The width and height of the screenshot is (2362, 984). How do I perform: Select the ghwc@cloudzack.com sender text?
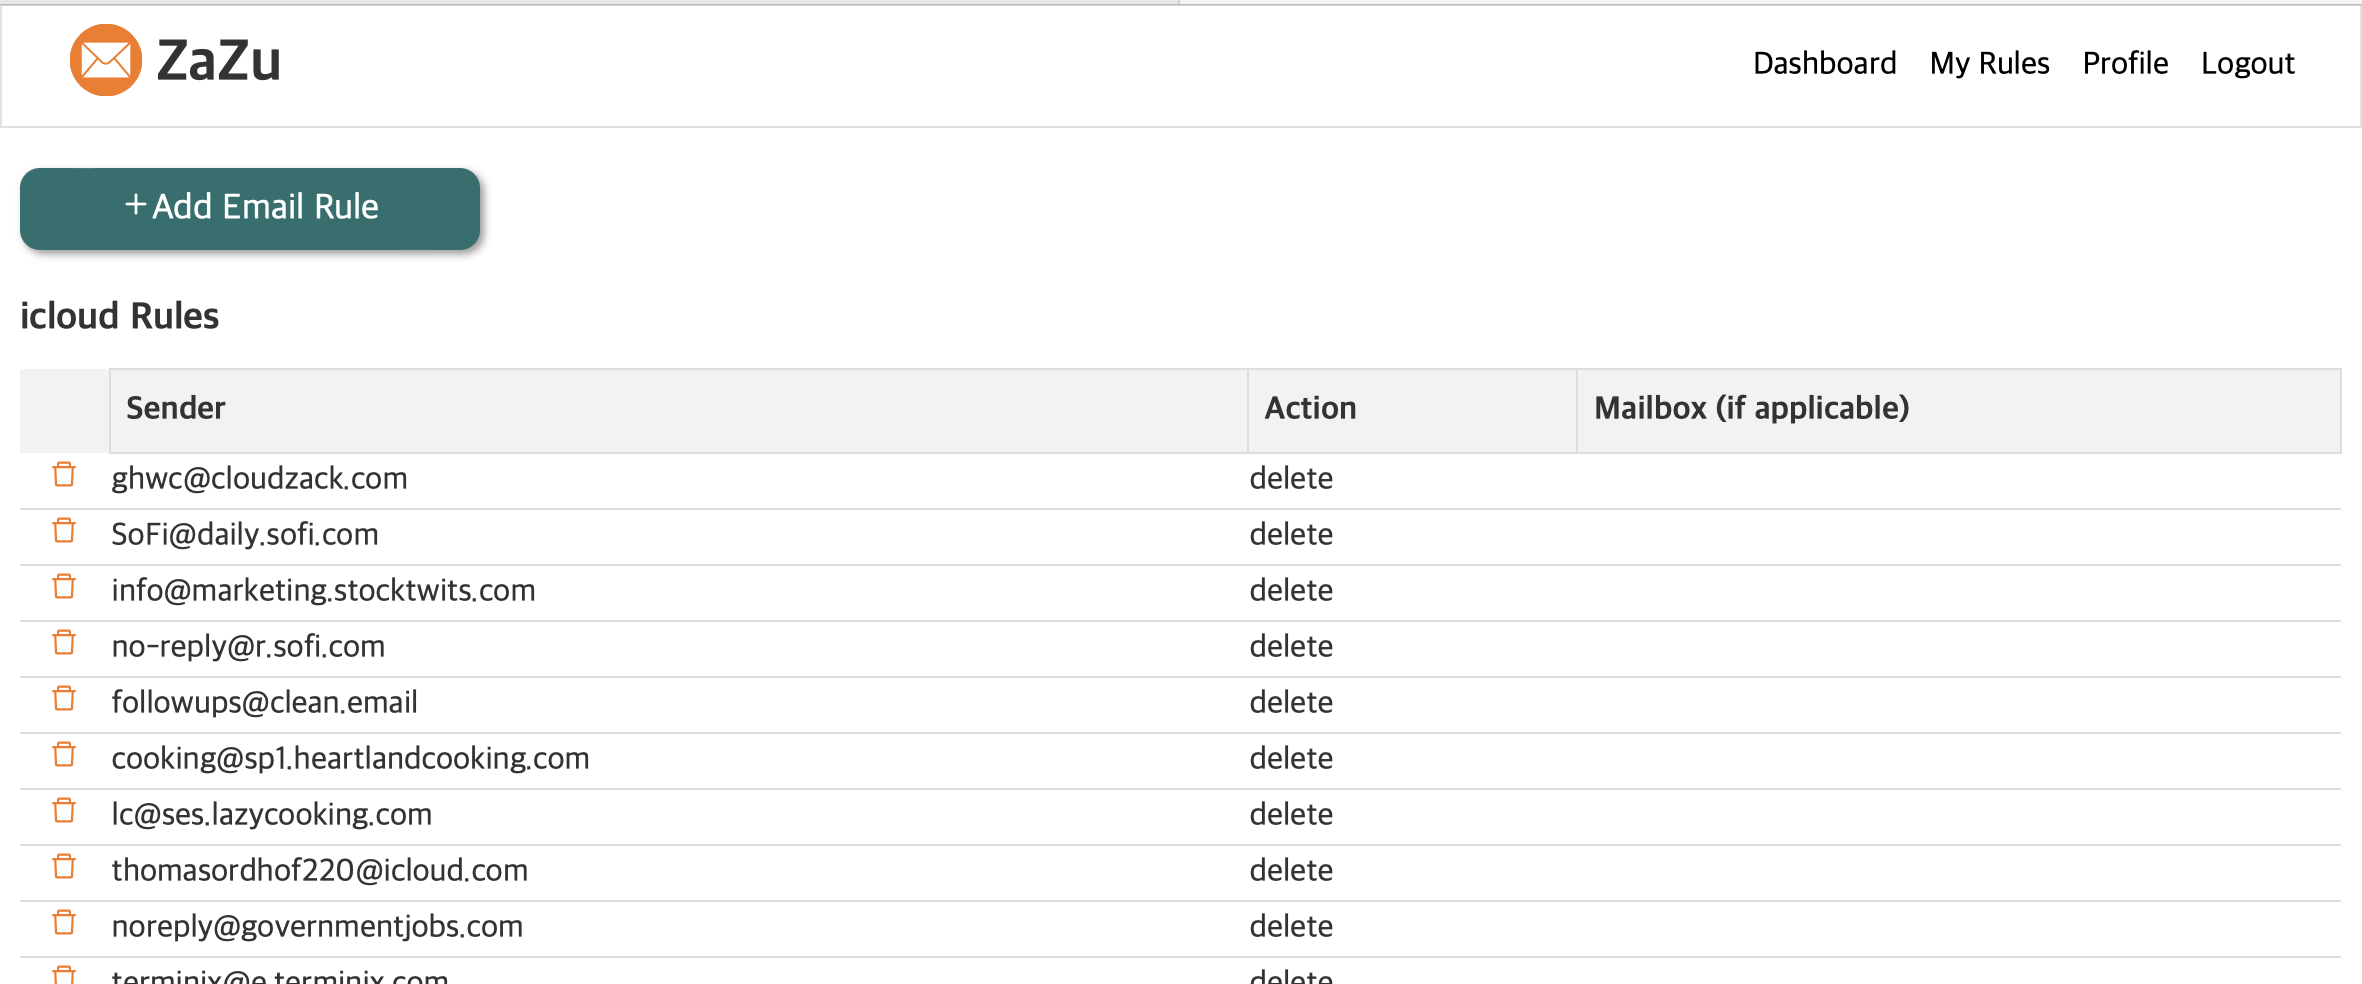[x=259, y=478]
